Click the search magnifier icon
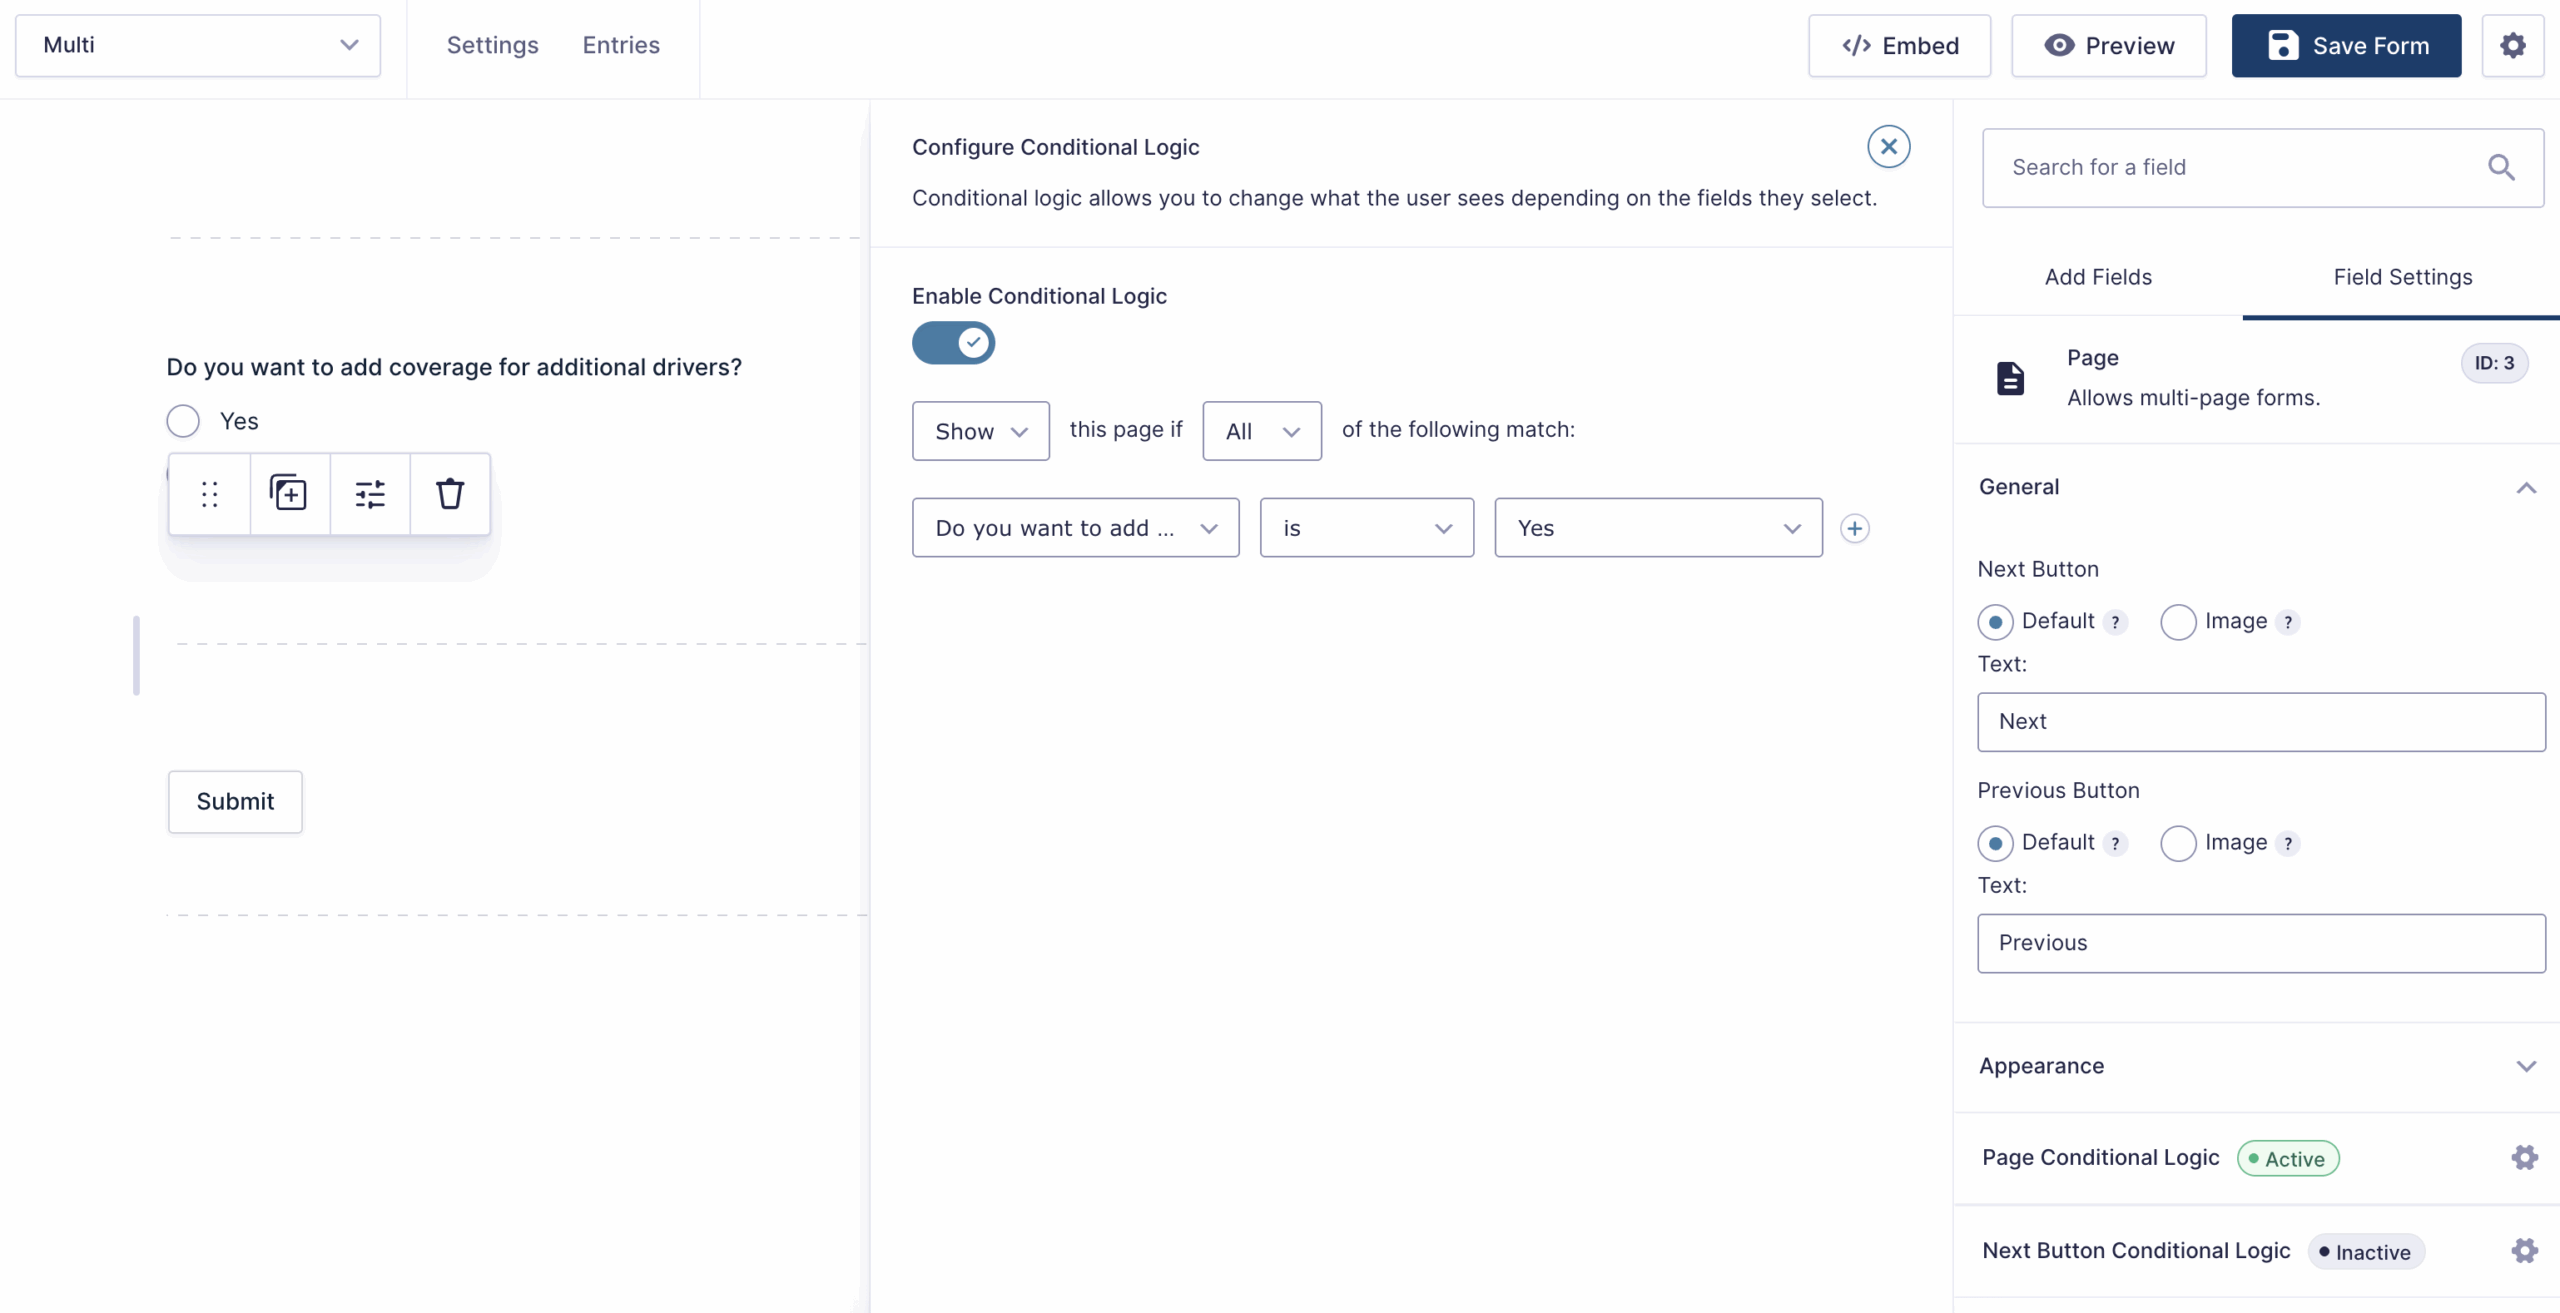This screenshot has height=1313, width=2560. (2501, 167)
